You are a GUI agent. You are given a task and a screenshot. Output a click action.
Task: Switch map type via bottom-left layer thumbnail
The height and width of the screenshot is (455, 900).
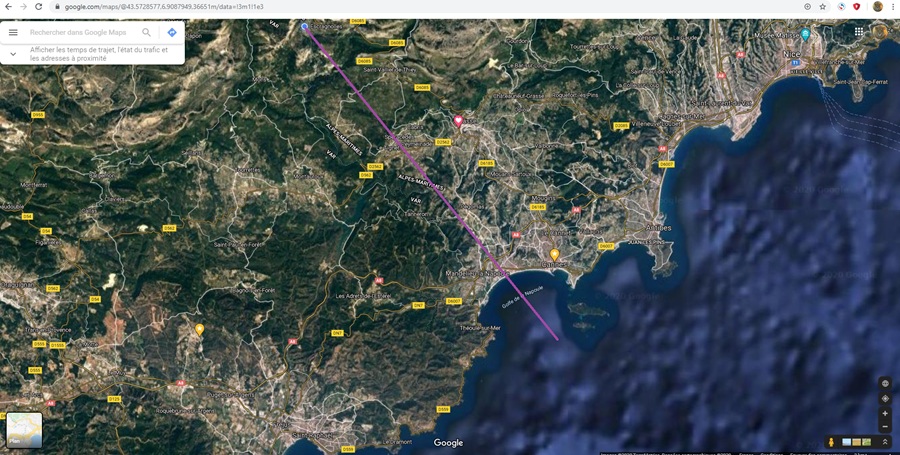point(24,430)
